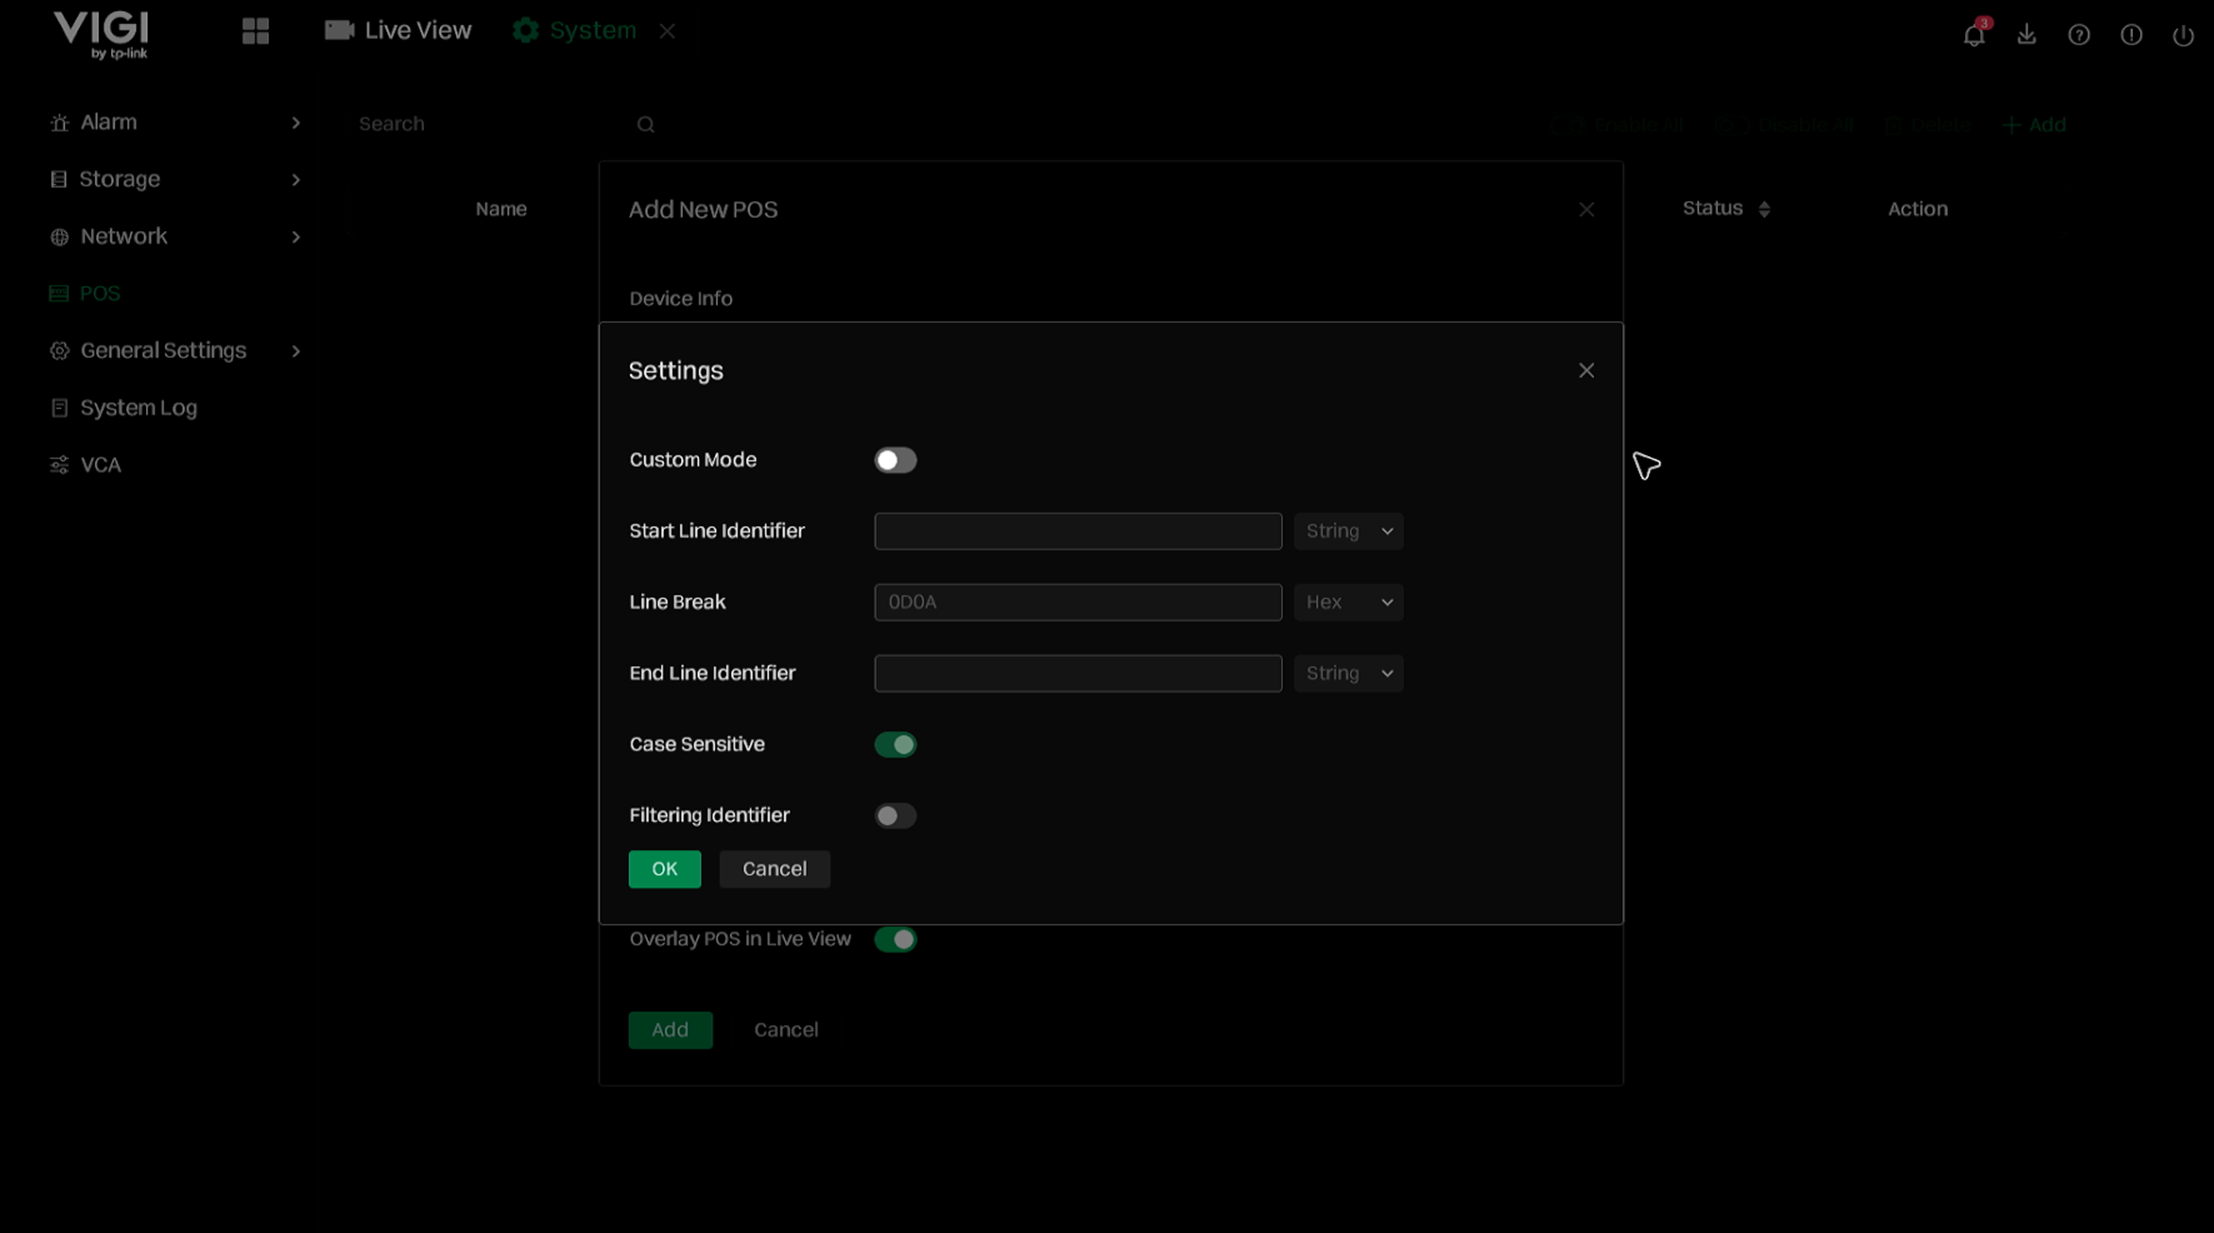Click the green Add button in Add New POS
This screenshot has width=2214, height=1233.
[670, 1030]
